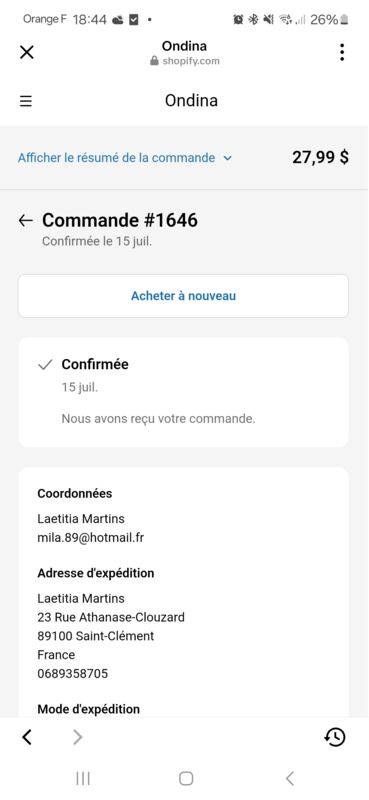Screen dimensions: 369x800
Task: Navigate back with the browser back chevron
Action: click(x=27, y=737)
